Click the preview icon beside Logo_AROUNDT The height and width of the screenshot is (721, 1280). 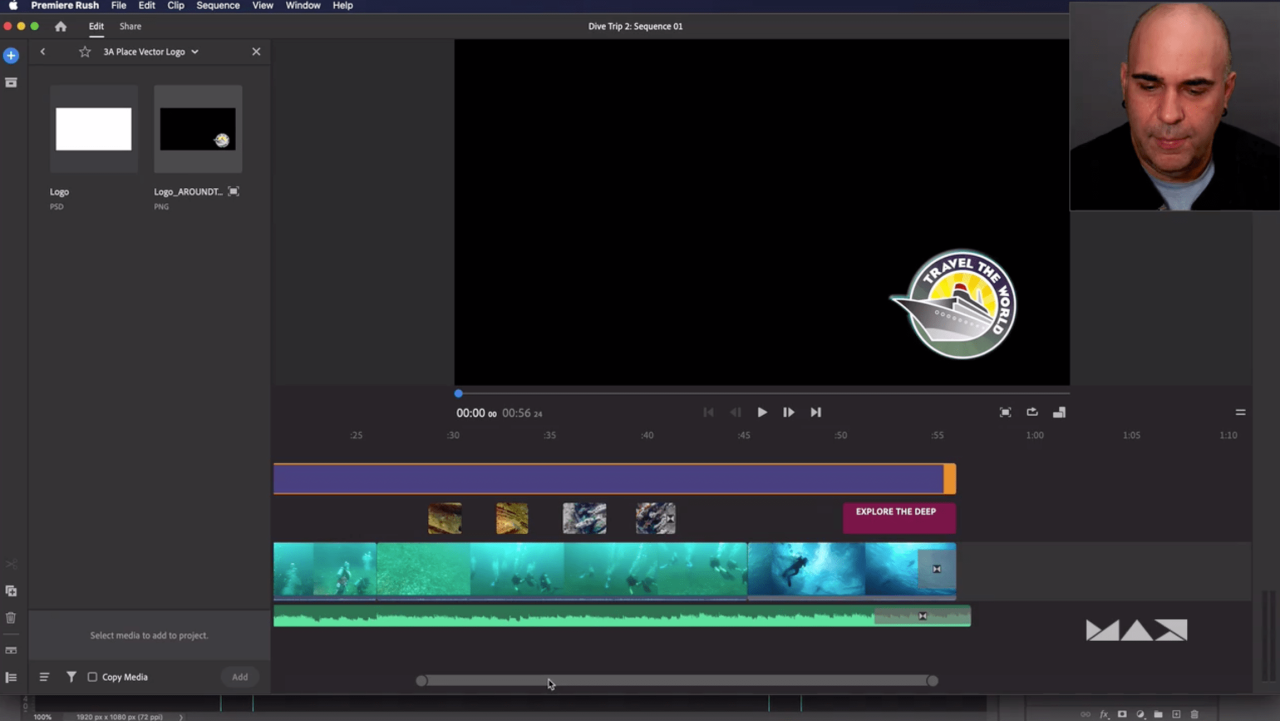coord(233,191)
